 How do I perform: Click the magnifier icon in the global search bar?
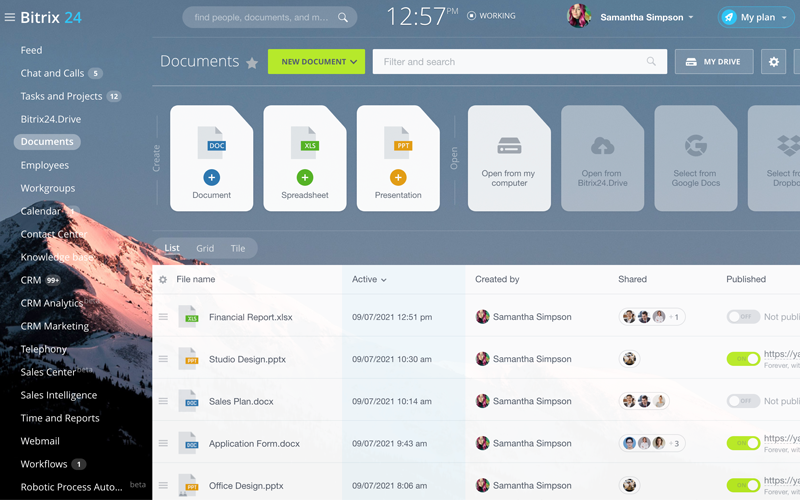tap(343, 17)
